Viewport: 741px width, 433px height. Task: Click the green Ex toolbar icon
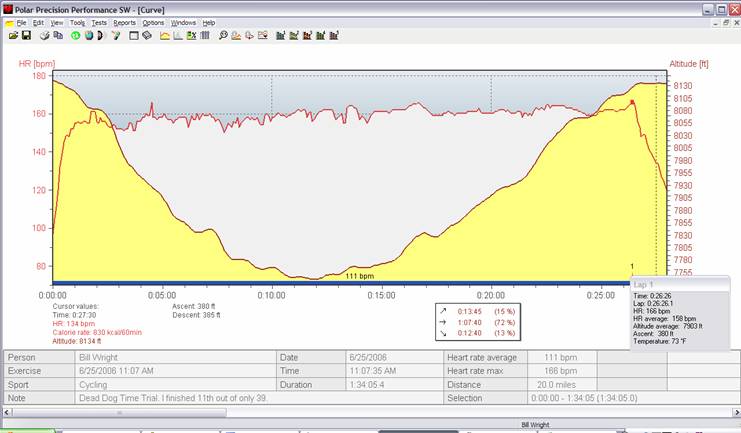[191, 35]
